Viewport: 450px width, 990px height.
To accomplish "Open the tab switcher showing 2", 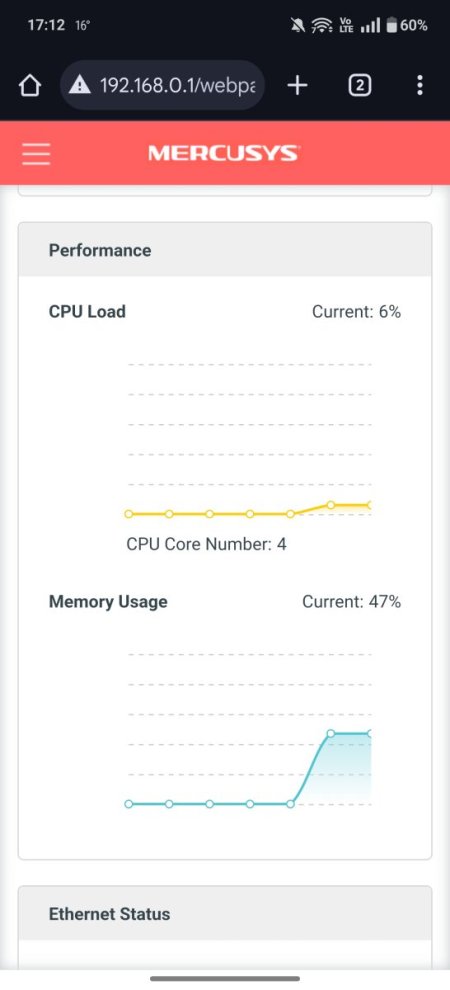I will click(x=360, y=85).
